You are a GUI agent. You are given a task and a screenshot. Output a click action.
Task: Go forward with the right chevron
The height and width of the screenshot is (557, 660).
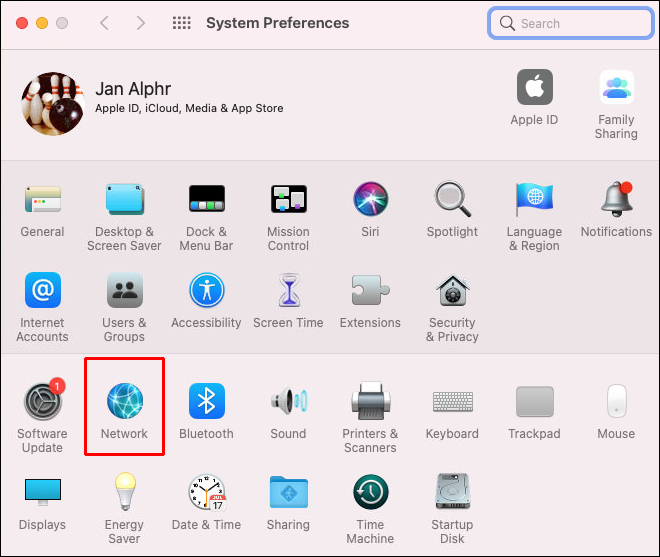[x=141, y=23]
